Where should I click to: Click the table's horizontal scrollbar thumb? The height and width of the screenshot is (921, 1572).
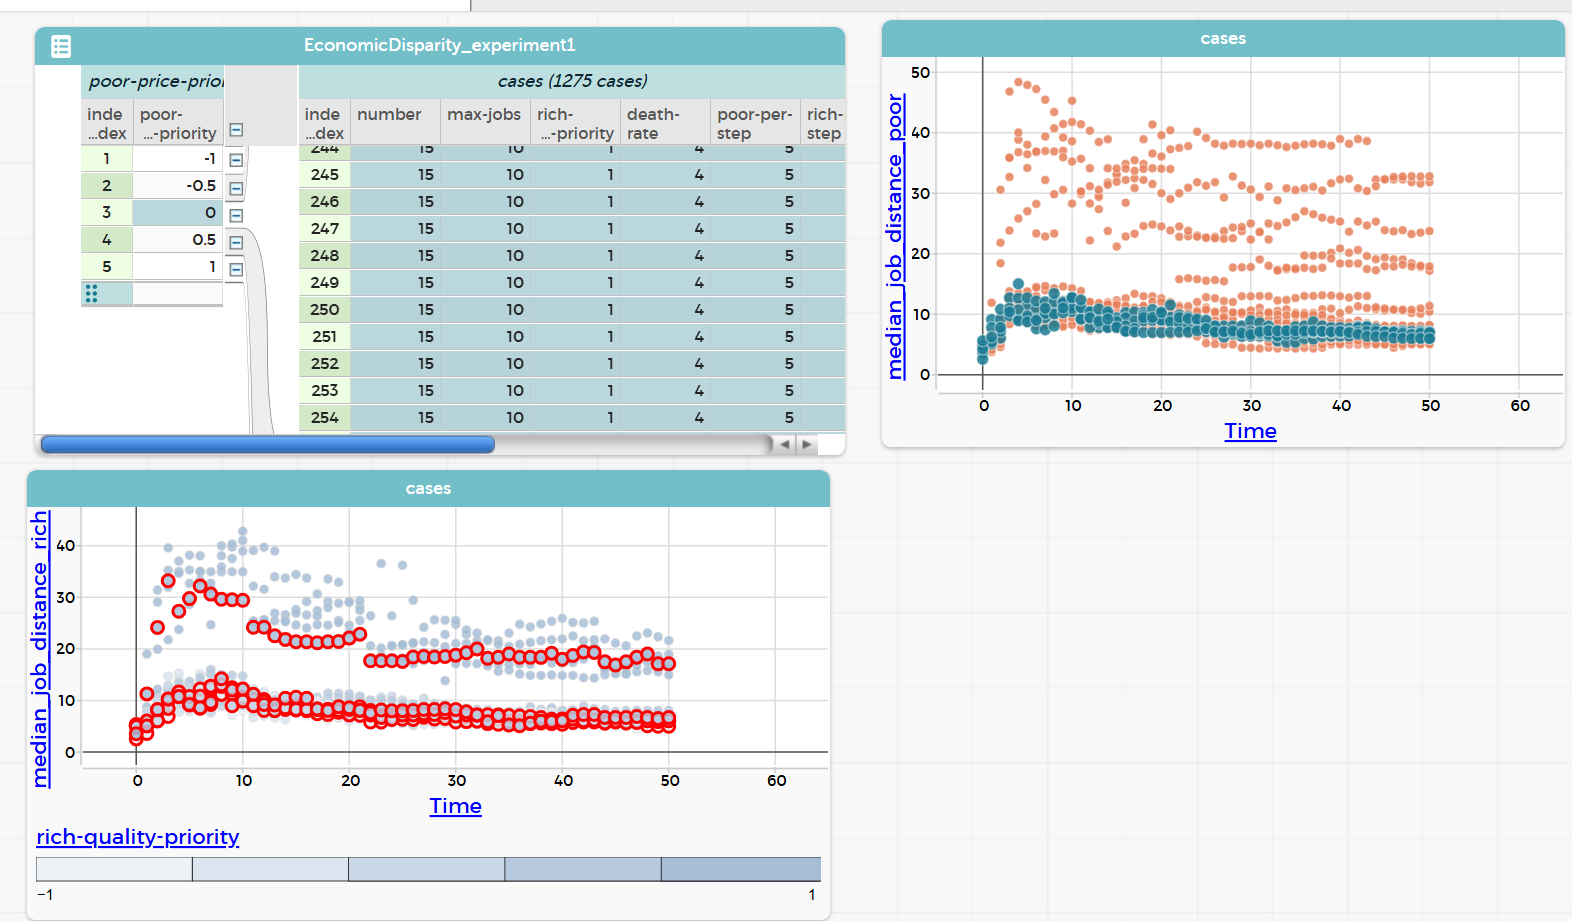coord(268,444)
